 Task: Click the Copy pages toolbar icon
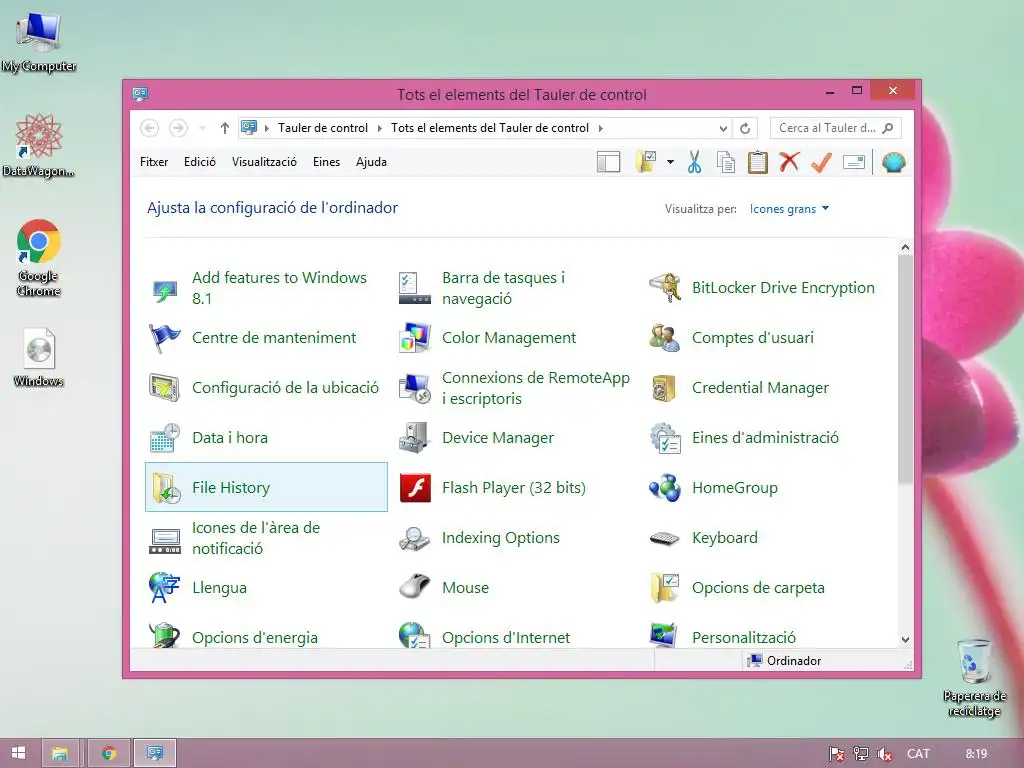726,162
